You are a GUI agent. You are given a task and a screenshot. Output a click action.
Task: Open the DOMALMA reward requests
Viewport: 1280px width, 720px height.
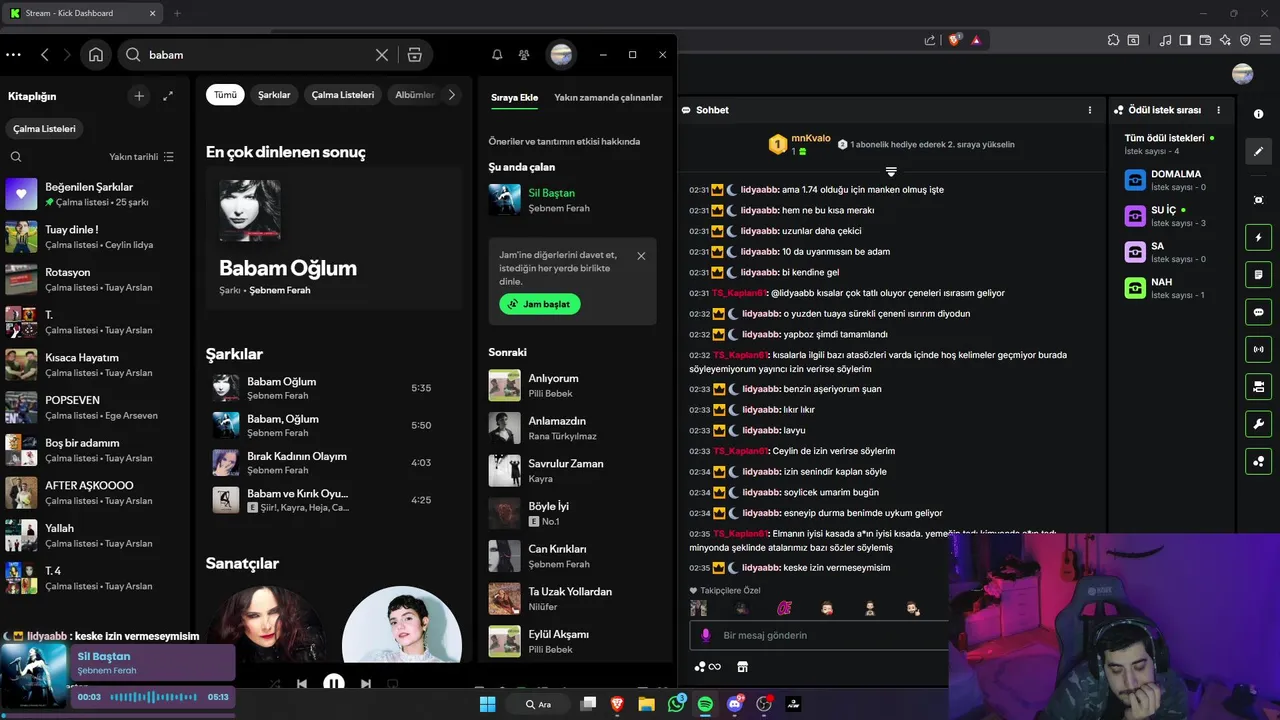click(x=1170, y=180)
